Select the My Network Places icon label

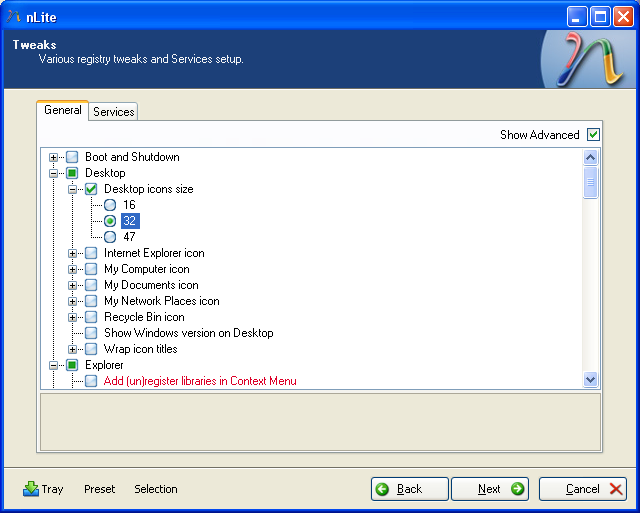click(x=162, y=301)
